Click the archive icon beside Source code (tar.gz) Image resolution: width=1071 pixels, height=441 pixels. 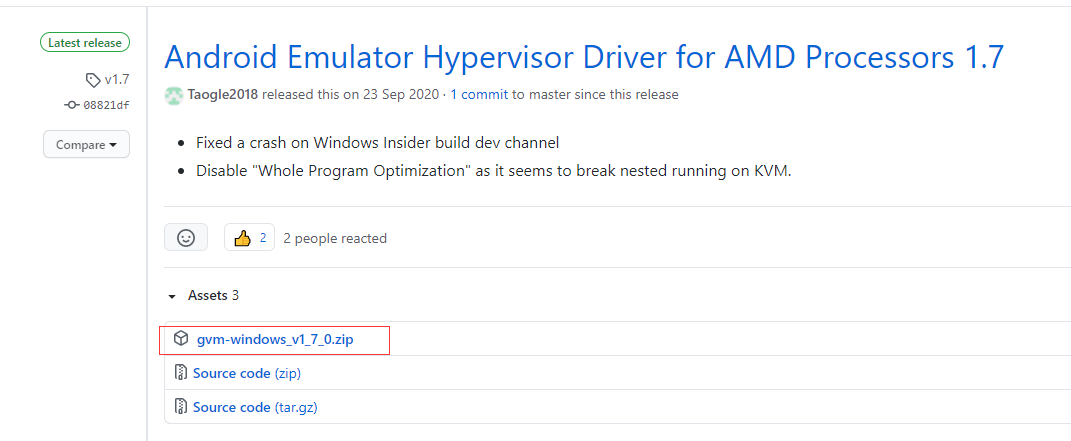[x=180, y=407]
